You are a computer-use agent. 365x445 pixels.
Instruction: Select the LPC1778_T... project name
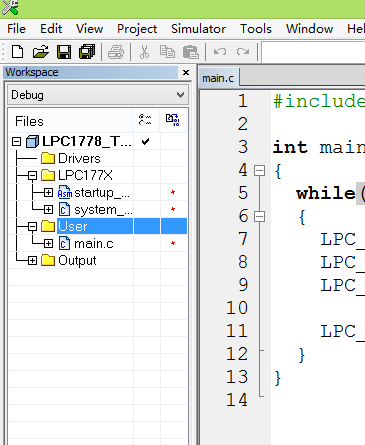pyautogui.click(x=87, y=141)
